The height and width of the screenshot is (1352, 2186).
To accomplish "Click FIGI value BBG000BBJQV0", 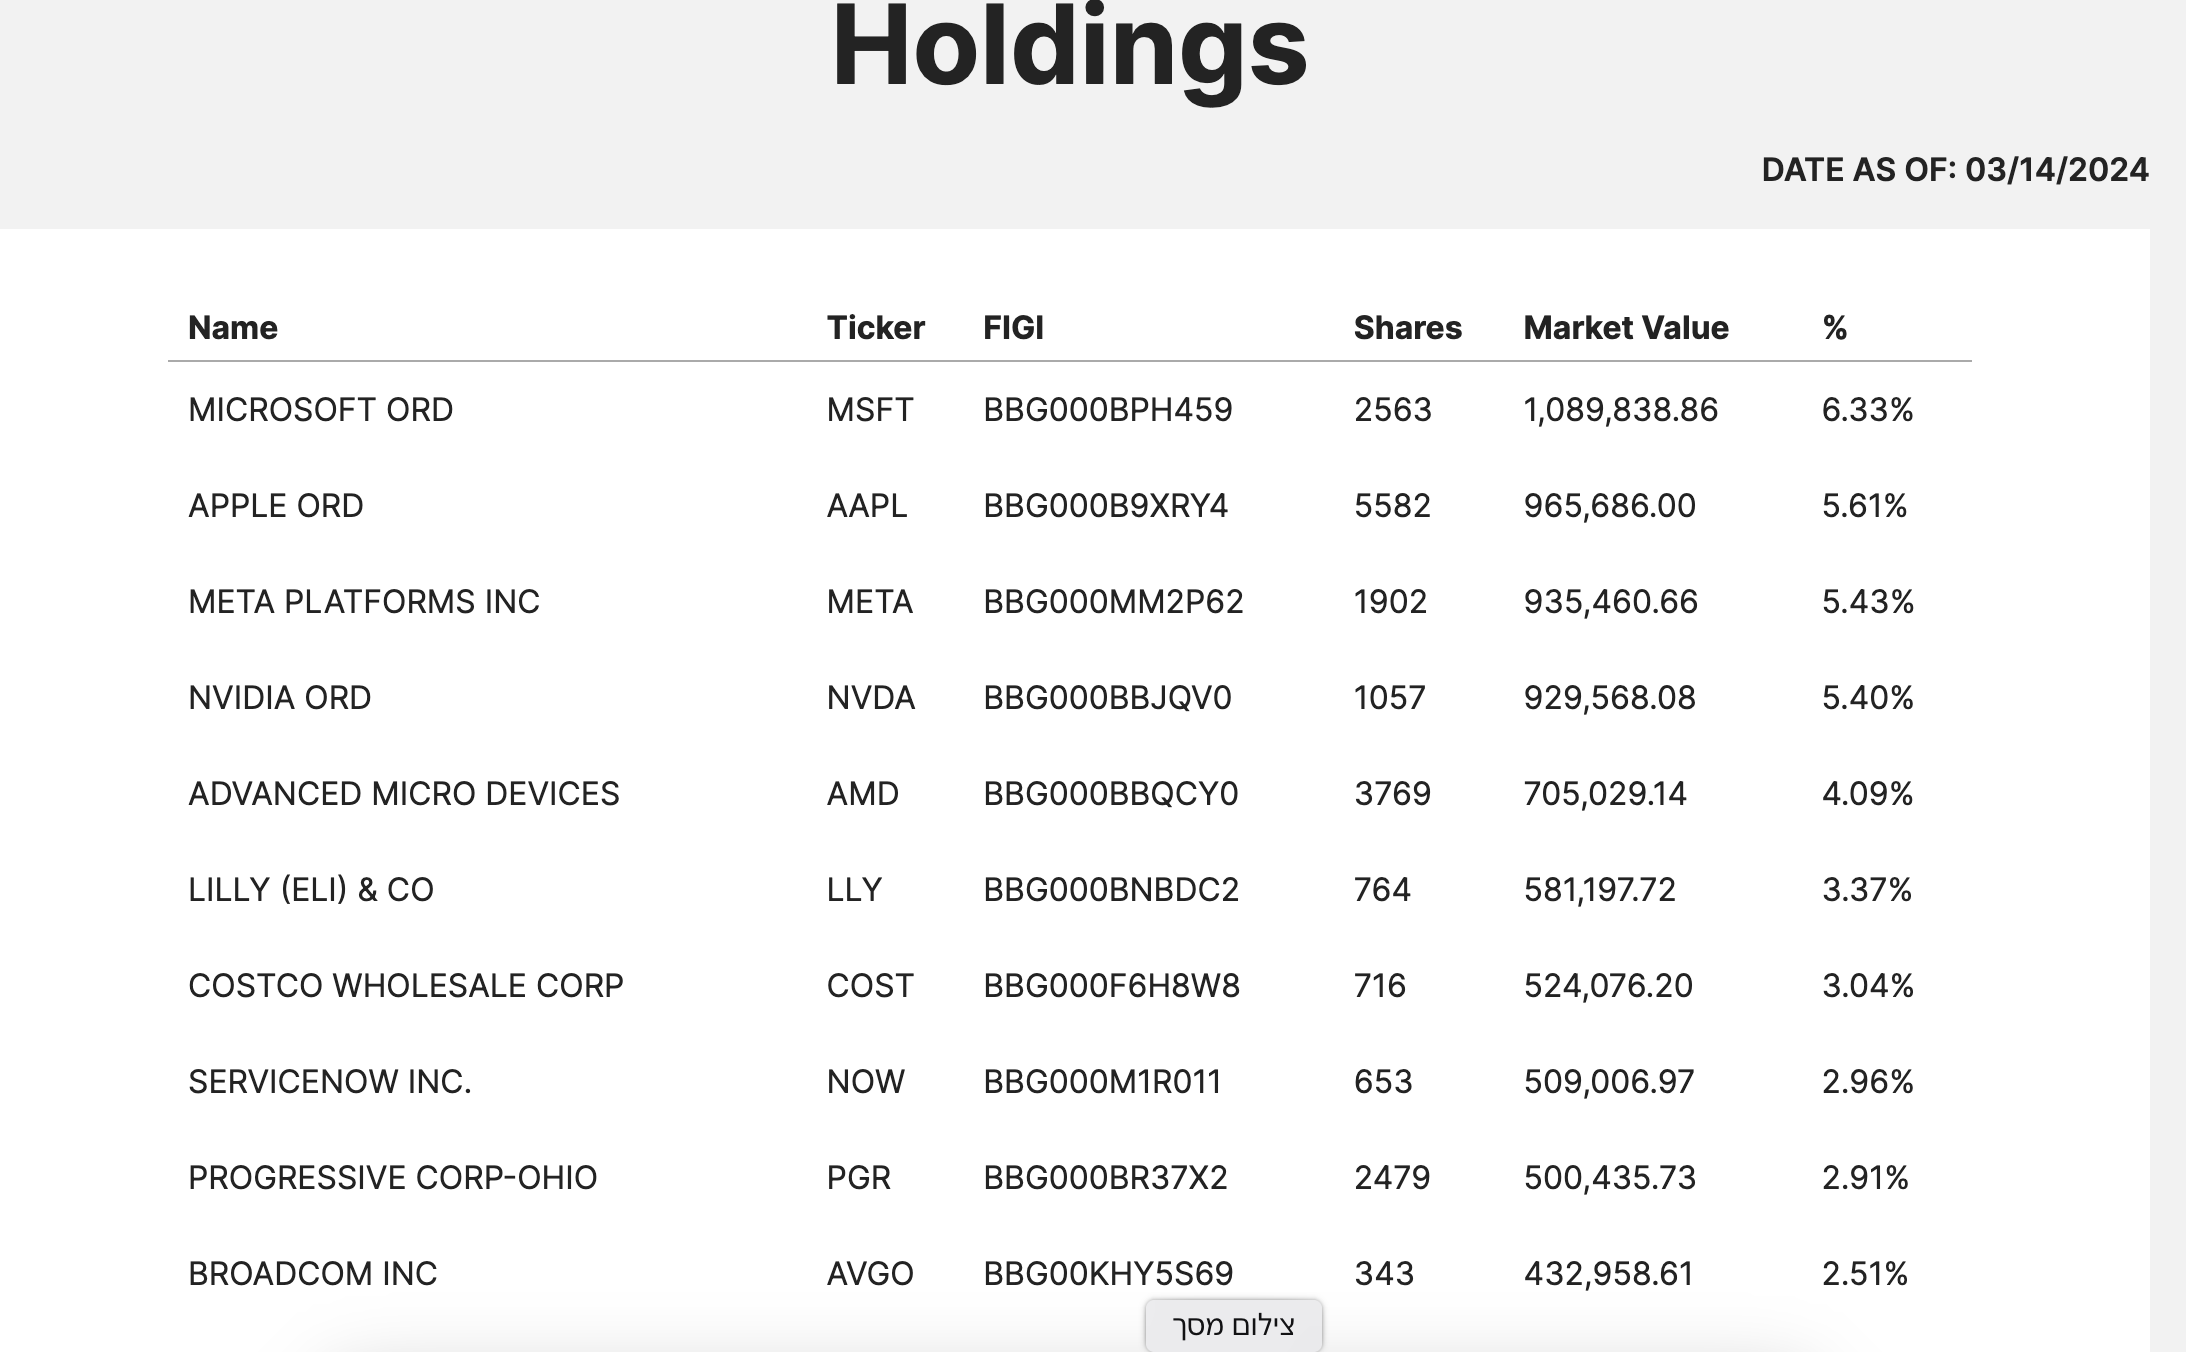I will click(1108, 698).
